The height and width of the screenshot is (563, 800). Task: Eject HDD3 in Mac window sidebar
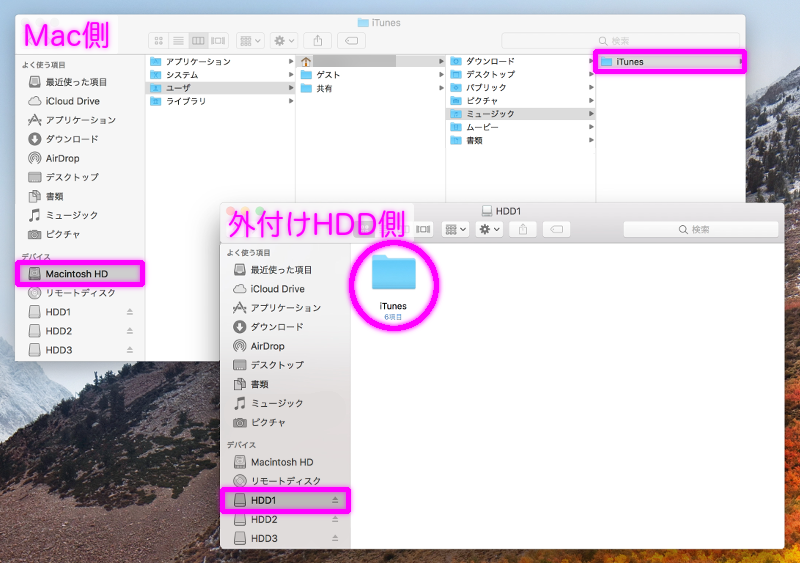click(130, 350)
